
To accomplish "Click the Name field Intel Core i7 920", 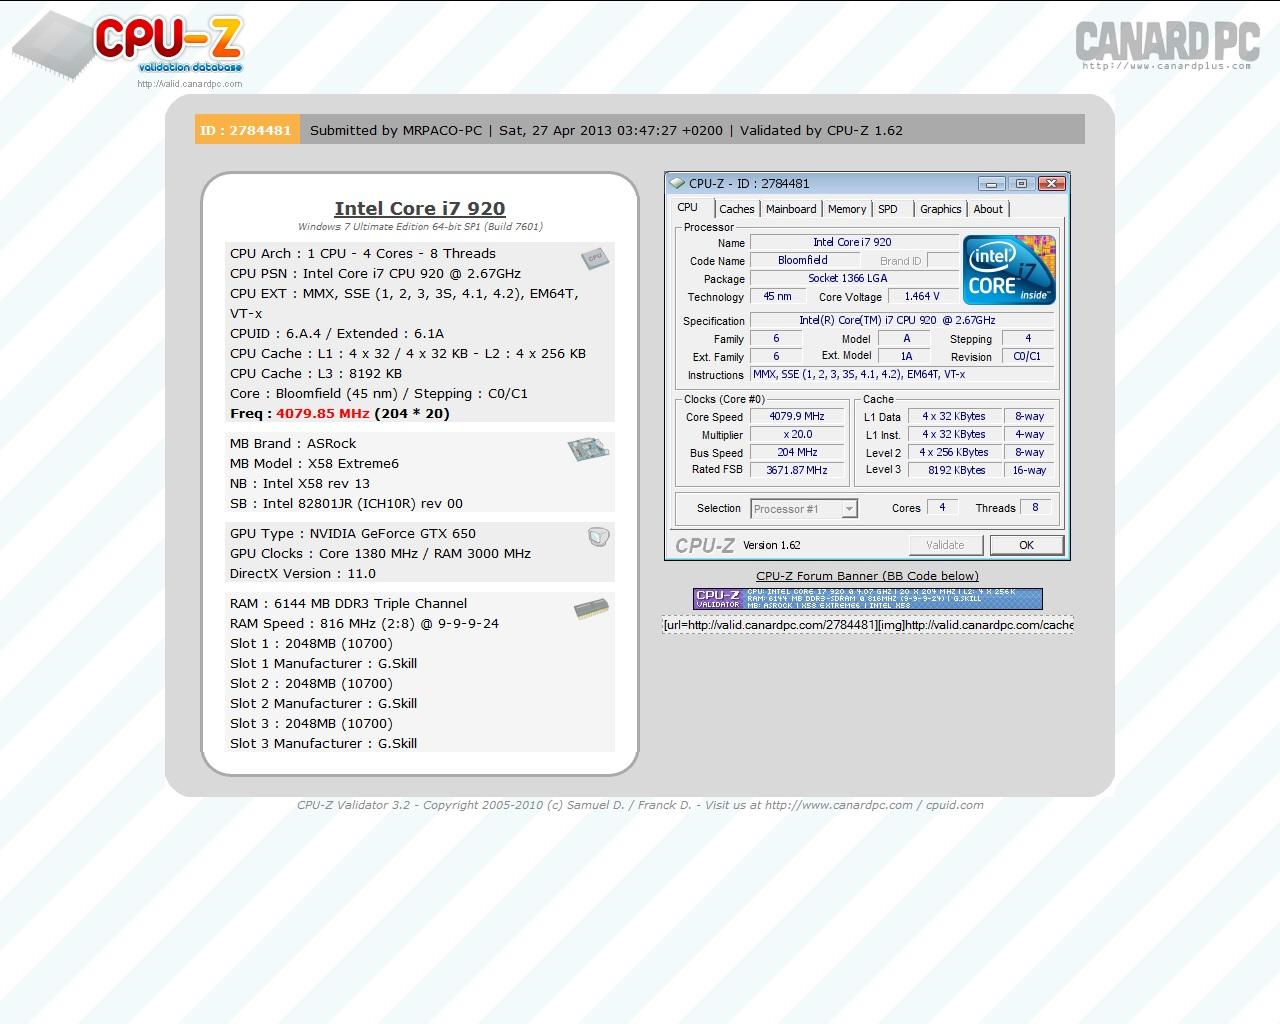I will pos(853,243).
